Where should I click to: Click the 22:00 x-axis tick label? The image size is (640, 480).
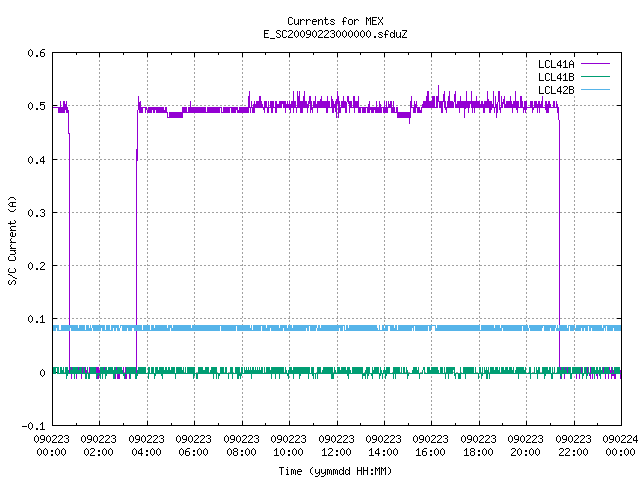pos(573,452)
